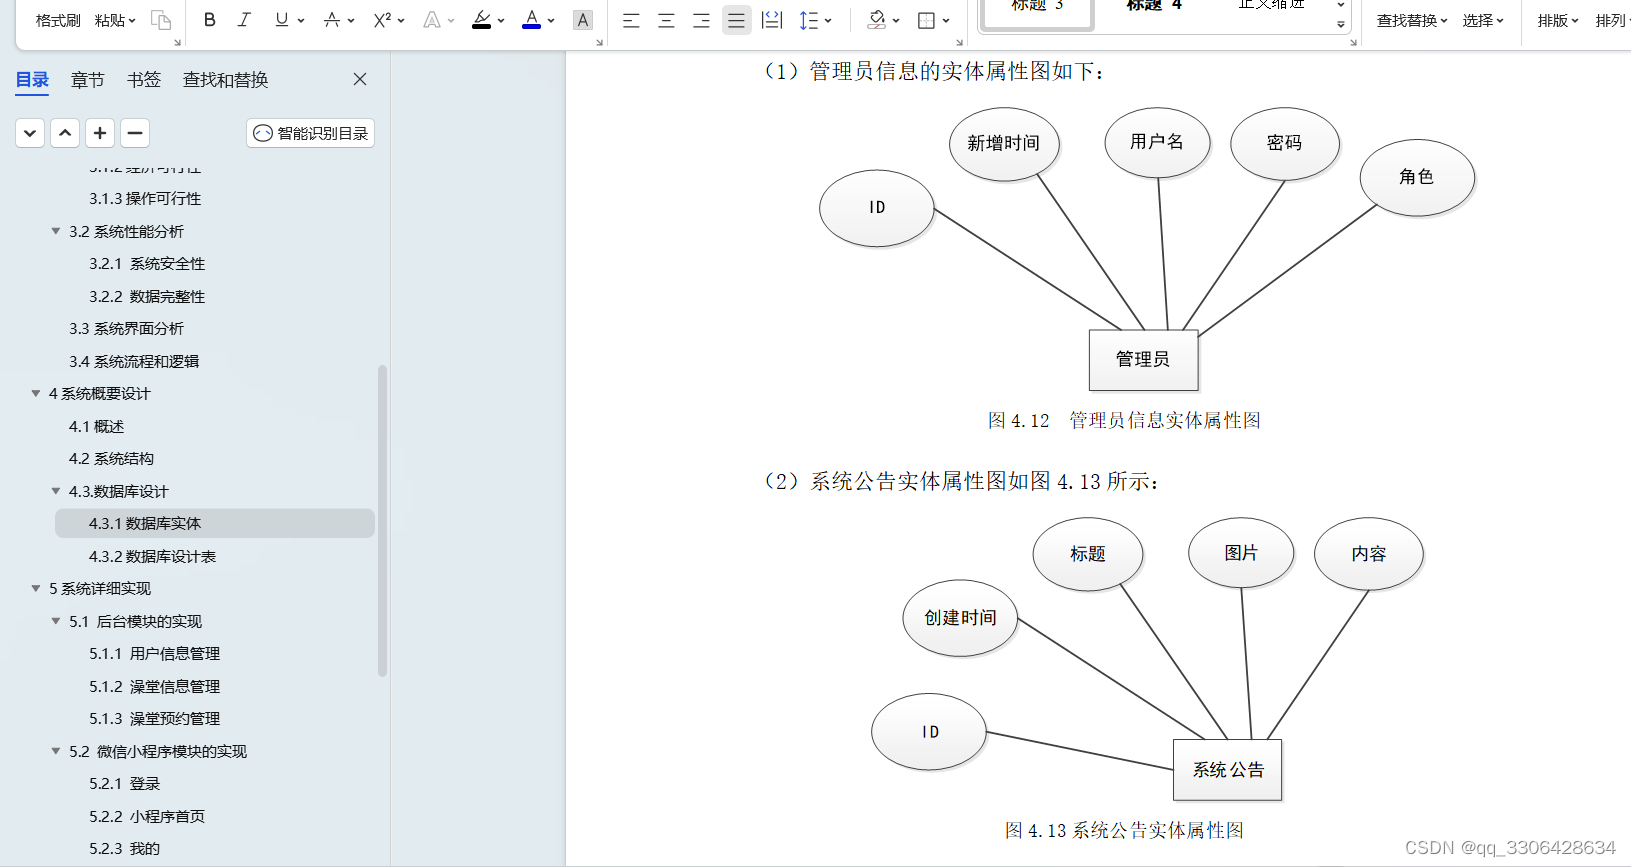Apply strikethrough formatting

[x=331, y=20]
